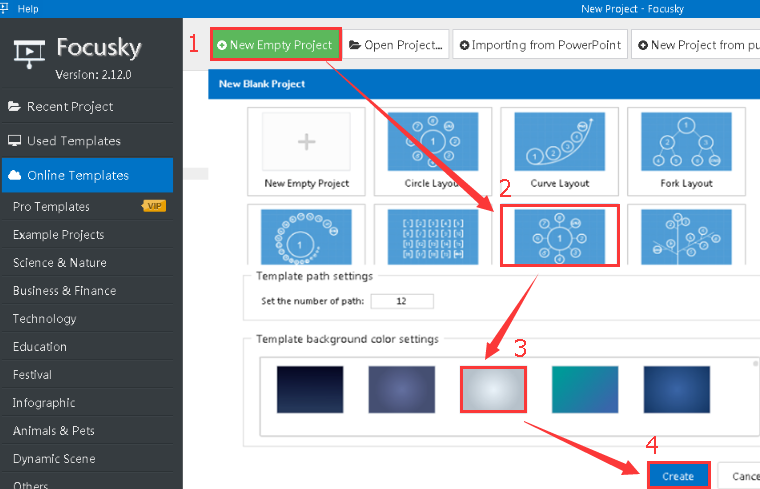Choose the dark navy background swatch
The image size is (760, 489).
(310, 389)
